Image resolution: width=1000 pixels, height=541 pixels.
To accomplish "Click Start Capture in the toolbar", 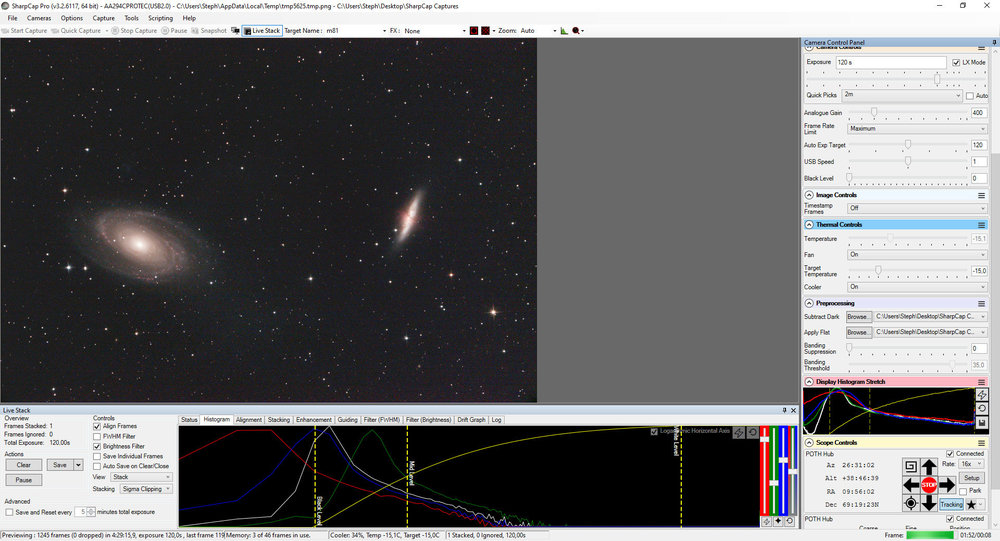I will [x=24, y=31].
